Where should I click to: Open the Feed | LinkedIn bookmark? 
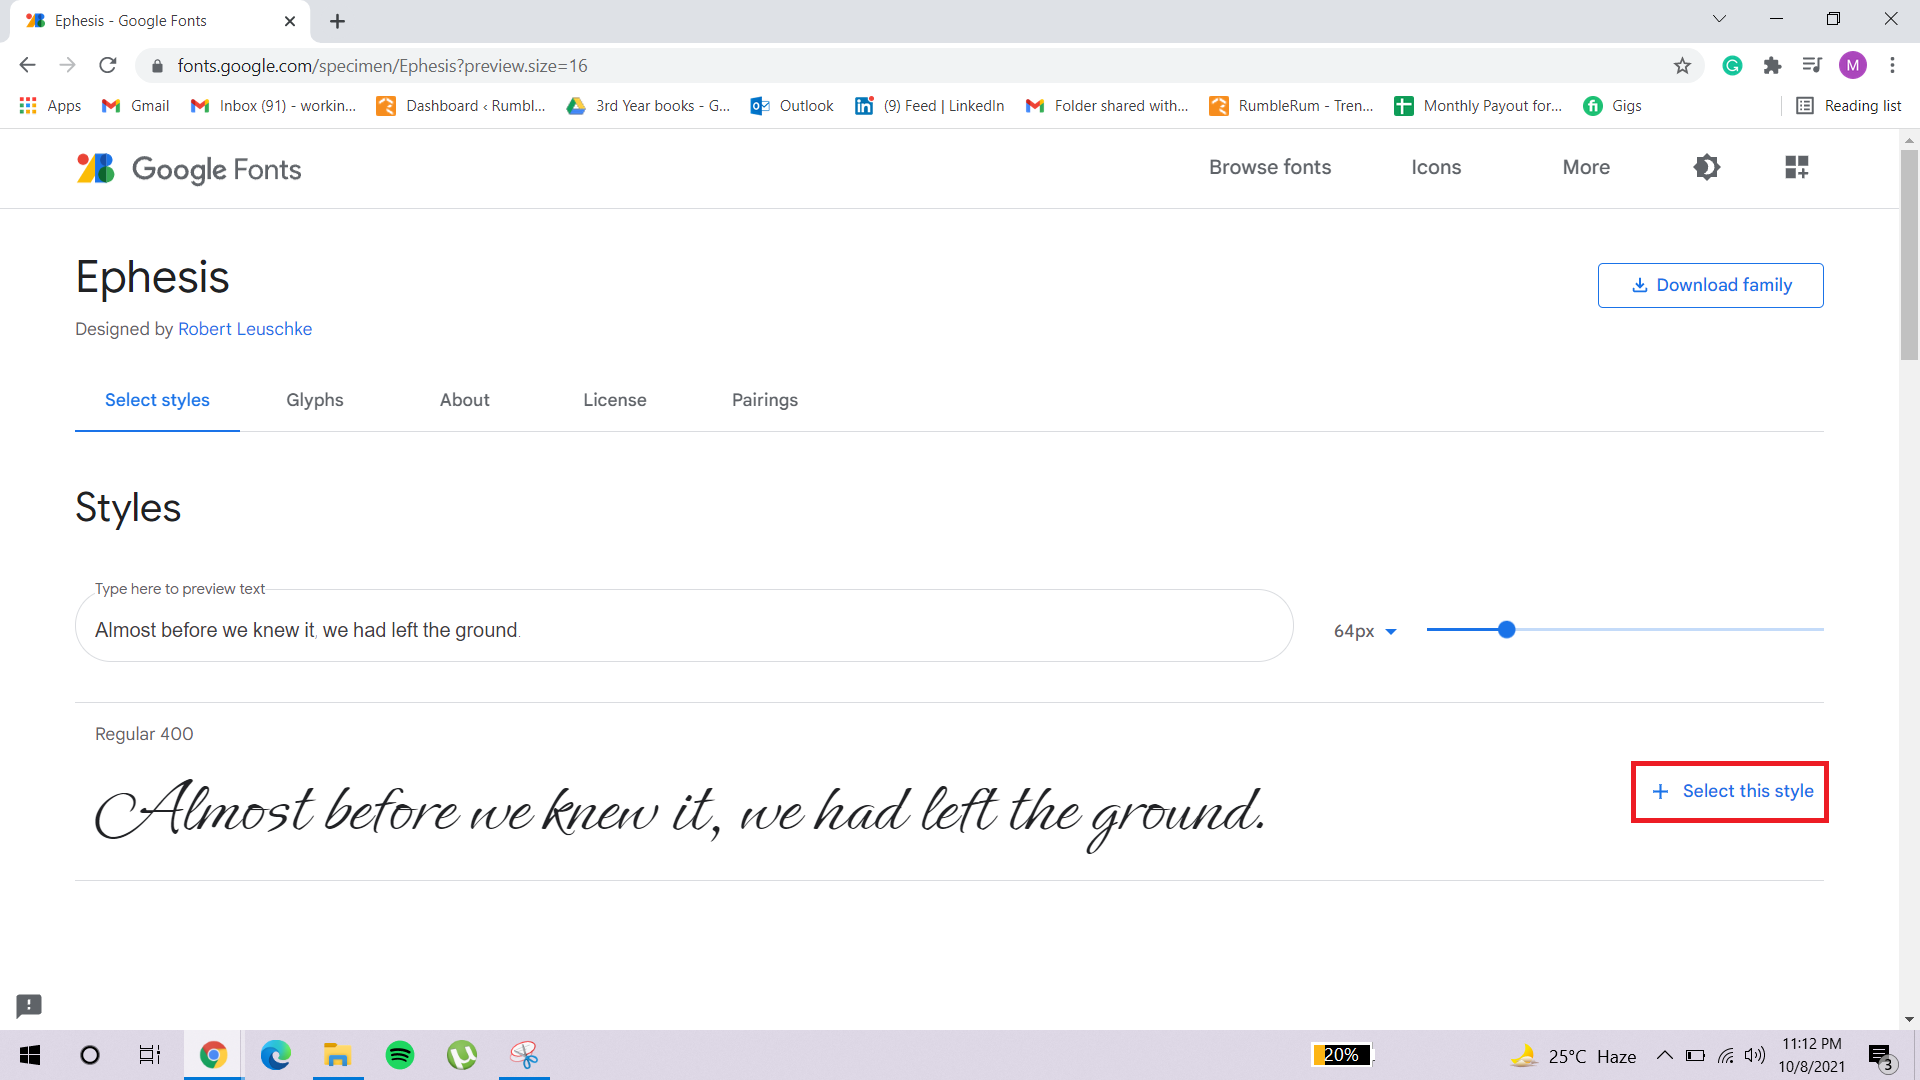[929, 105]
